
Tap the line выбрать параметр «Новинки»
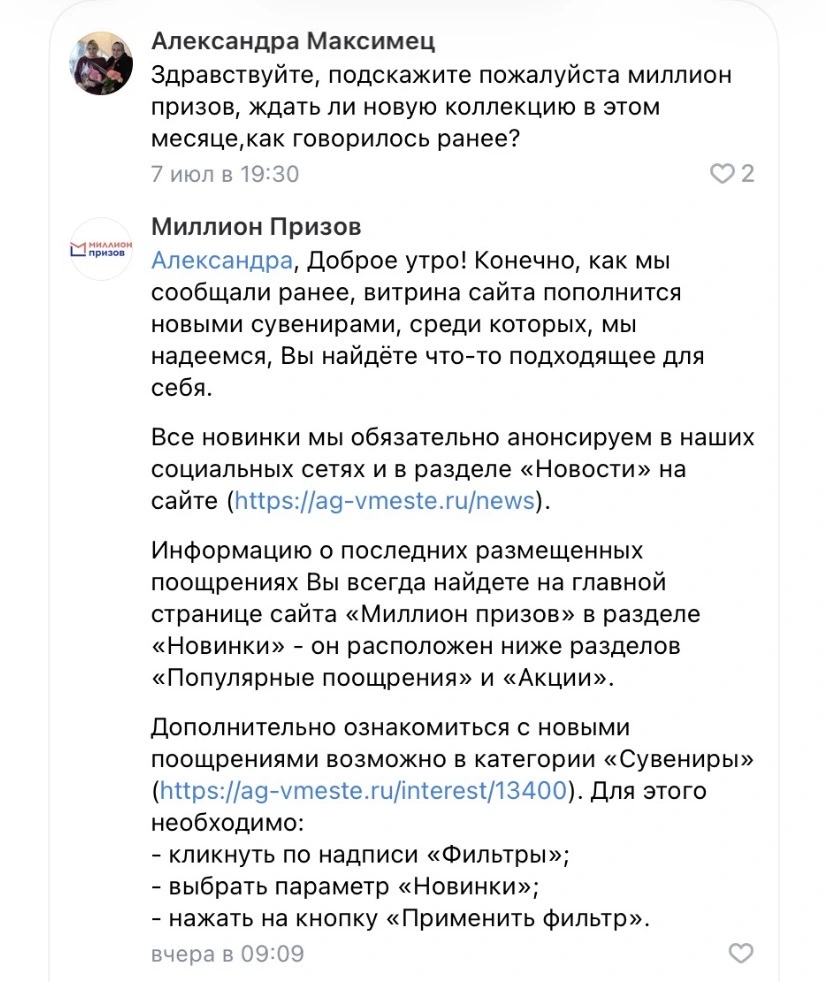click(x=346, y=887)
